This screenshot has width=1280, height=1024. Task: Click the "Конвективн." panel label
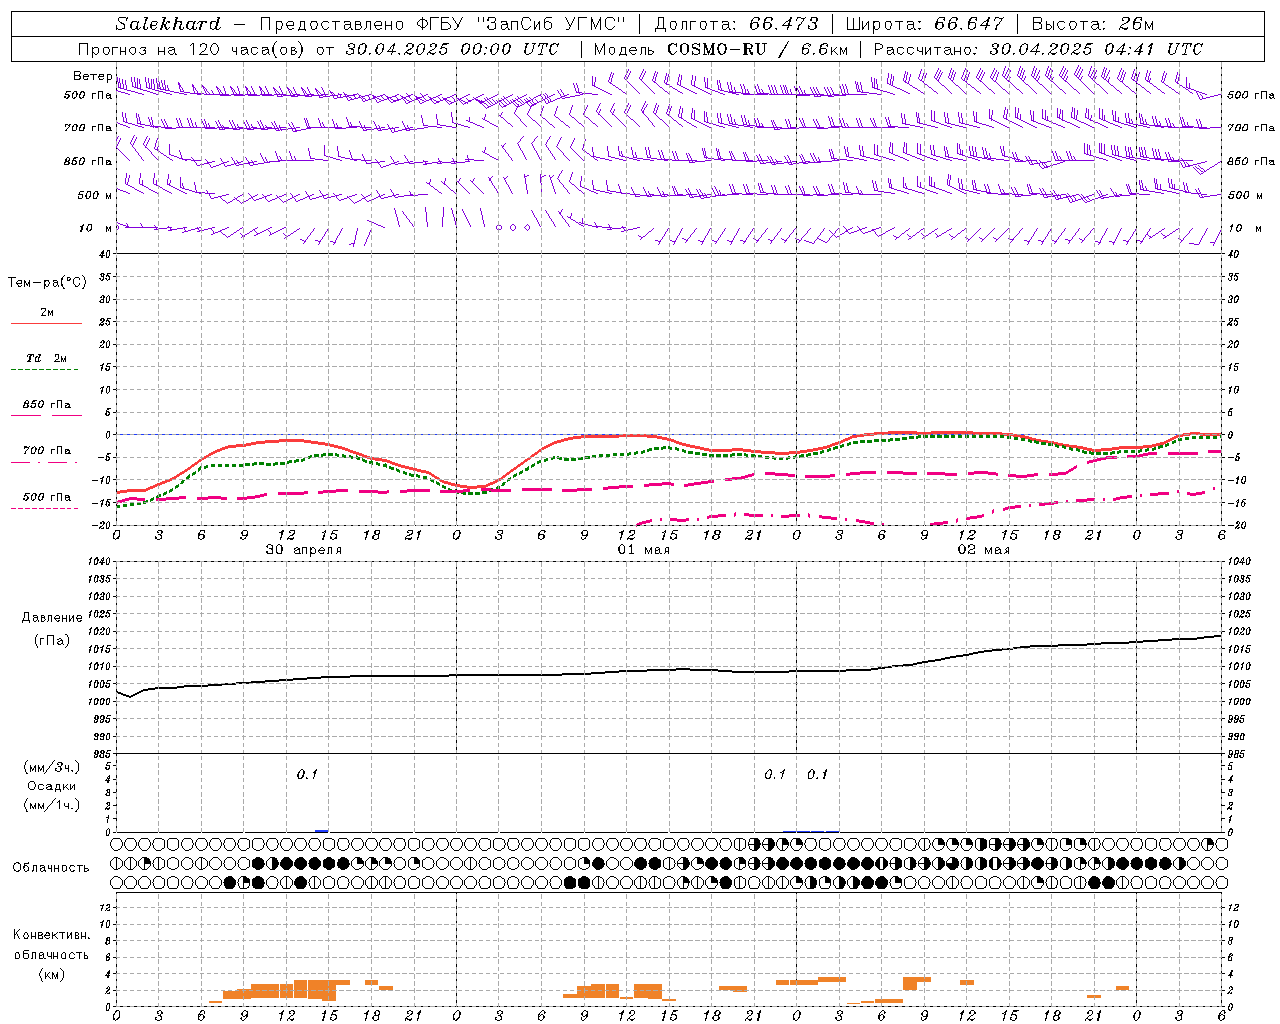tap(51, 935)
